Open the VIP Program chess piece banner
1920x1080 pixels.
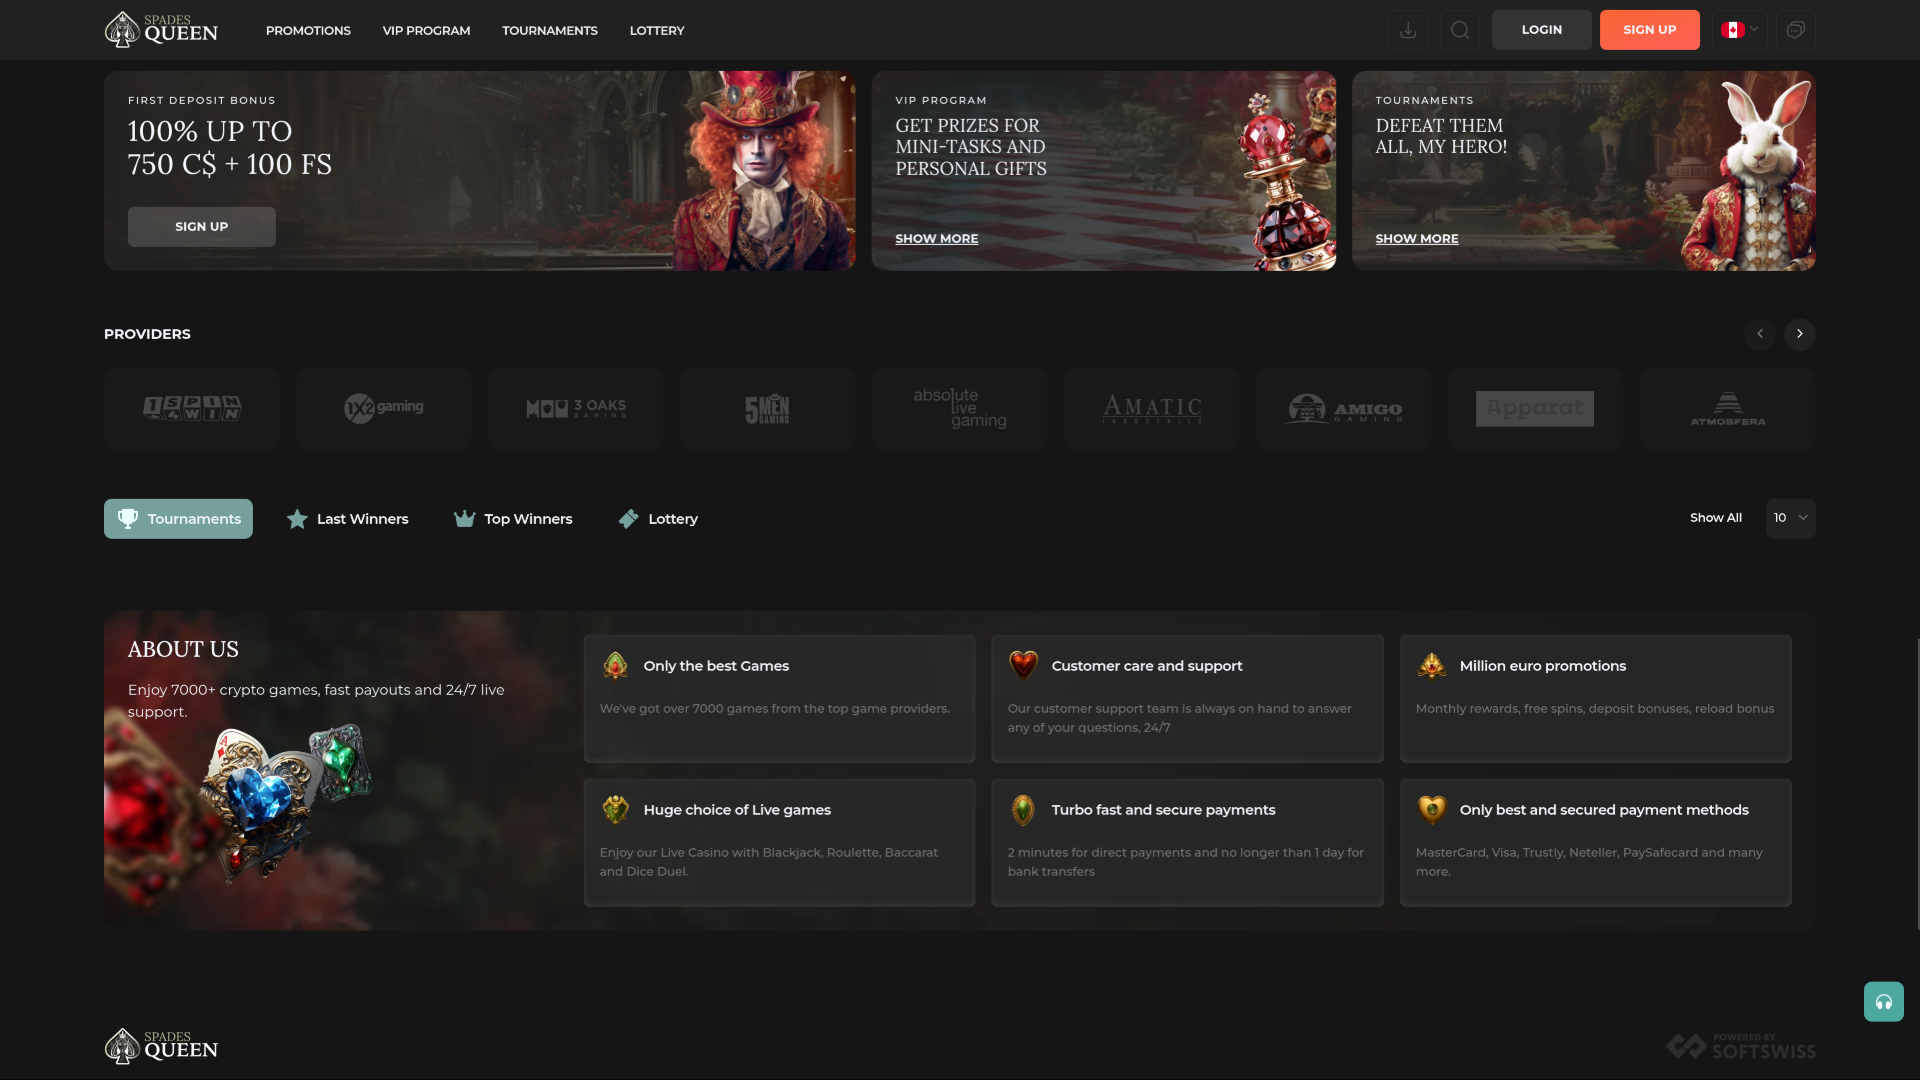coord(1103,170)
